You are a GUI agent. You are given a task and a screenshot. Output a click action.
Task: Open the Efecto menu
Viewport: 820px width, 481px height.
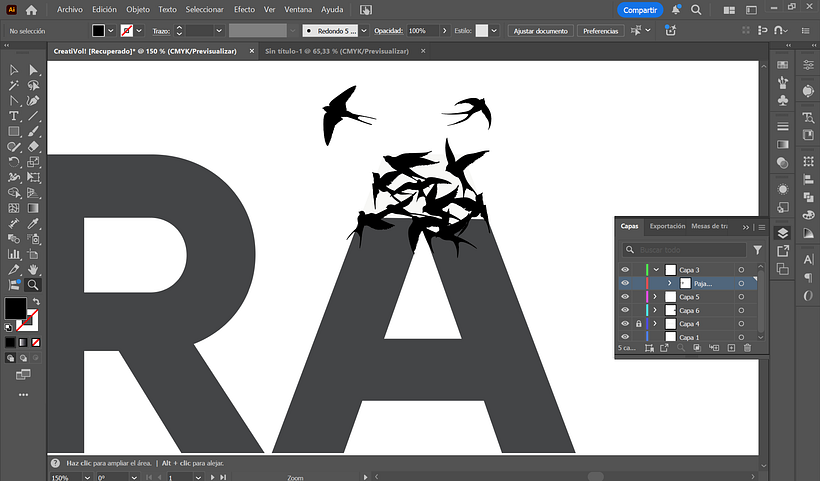(244, 9)
